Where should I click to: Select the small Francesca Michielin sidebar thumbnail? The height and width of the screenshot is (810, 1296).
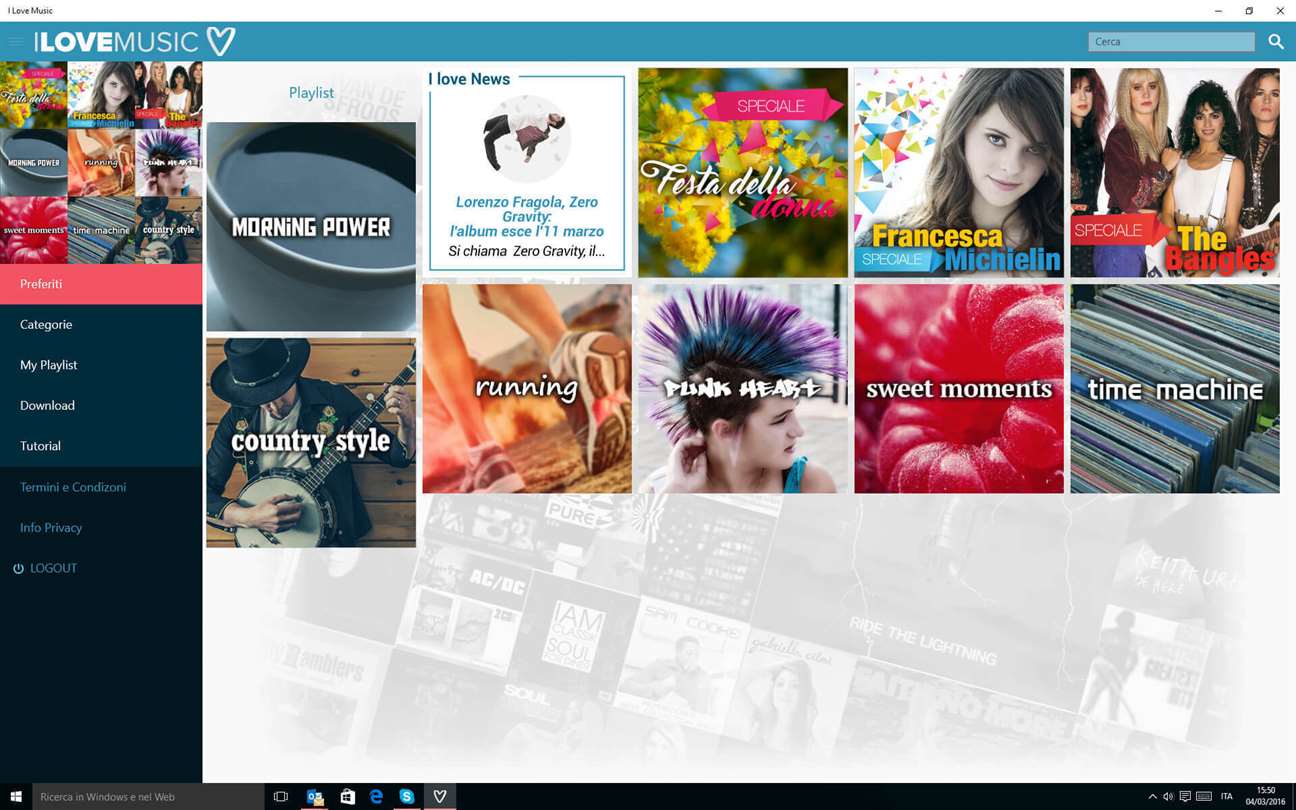point(101,95)
